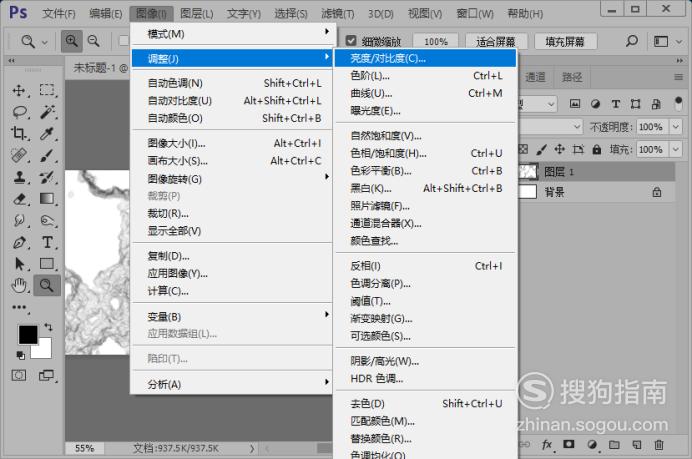Swap foreground and background colors
Viewport: 692px width, 459px height.
coord(49,327)
